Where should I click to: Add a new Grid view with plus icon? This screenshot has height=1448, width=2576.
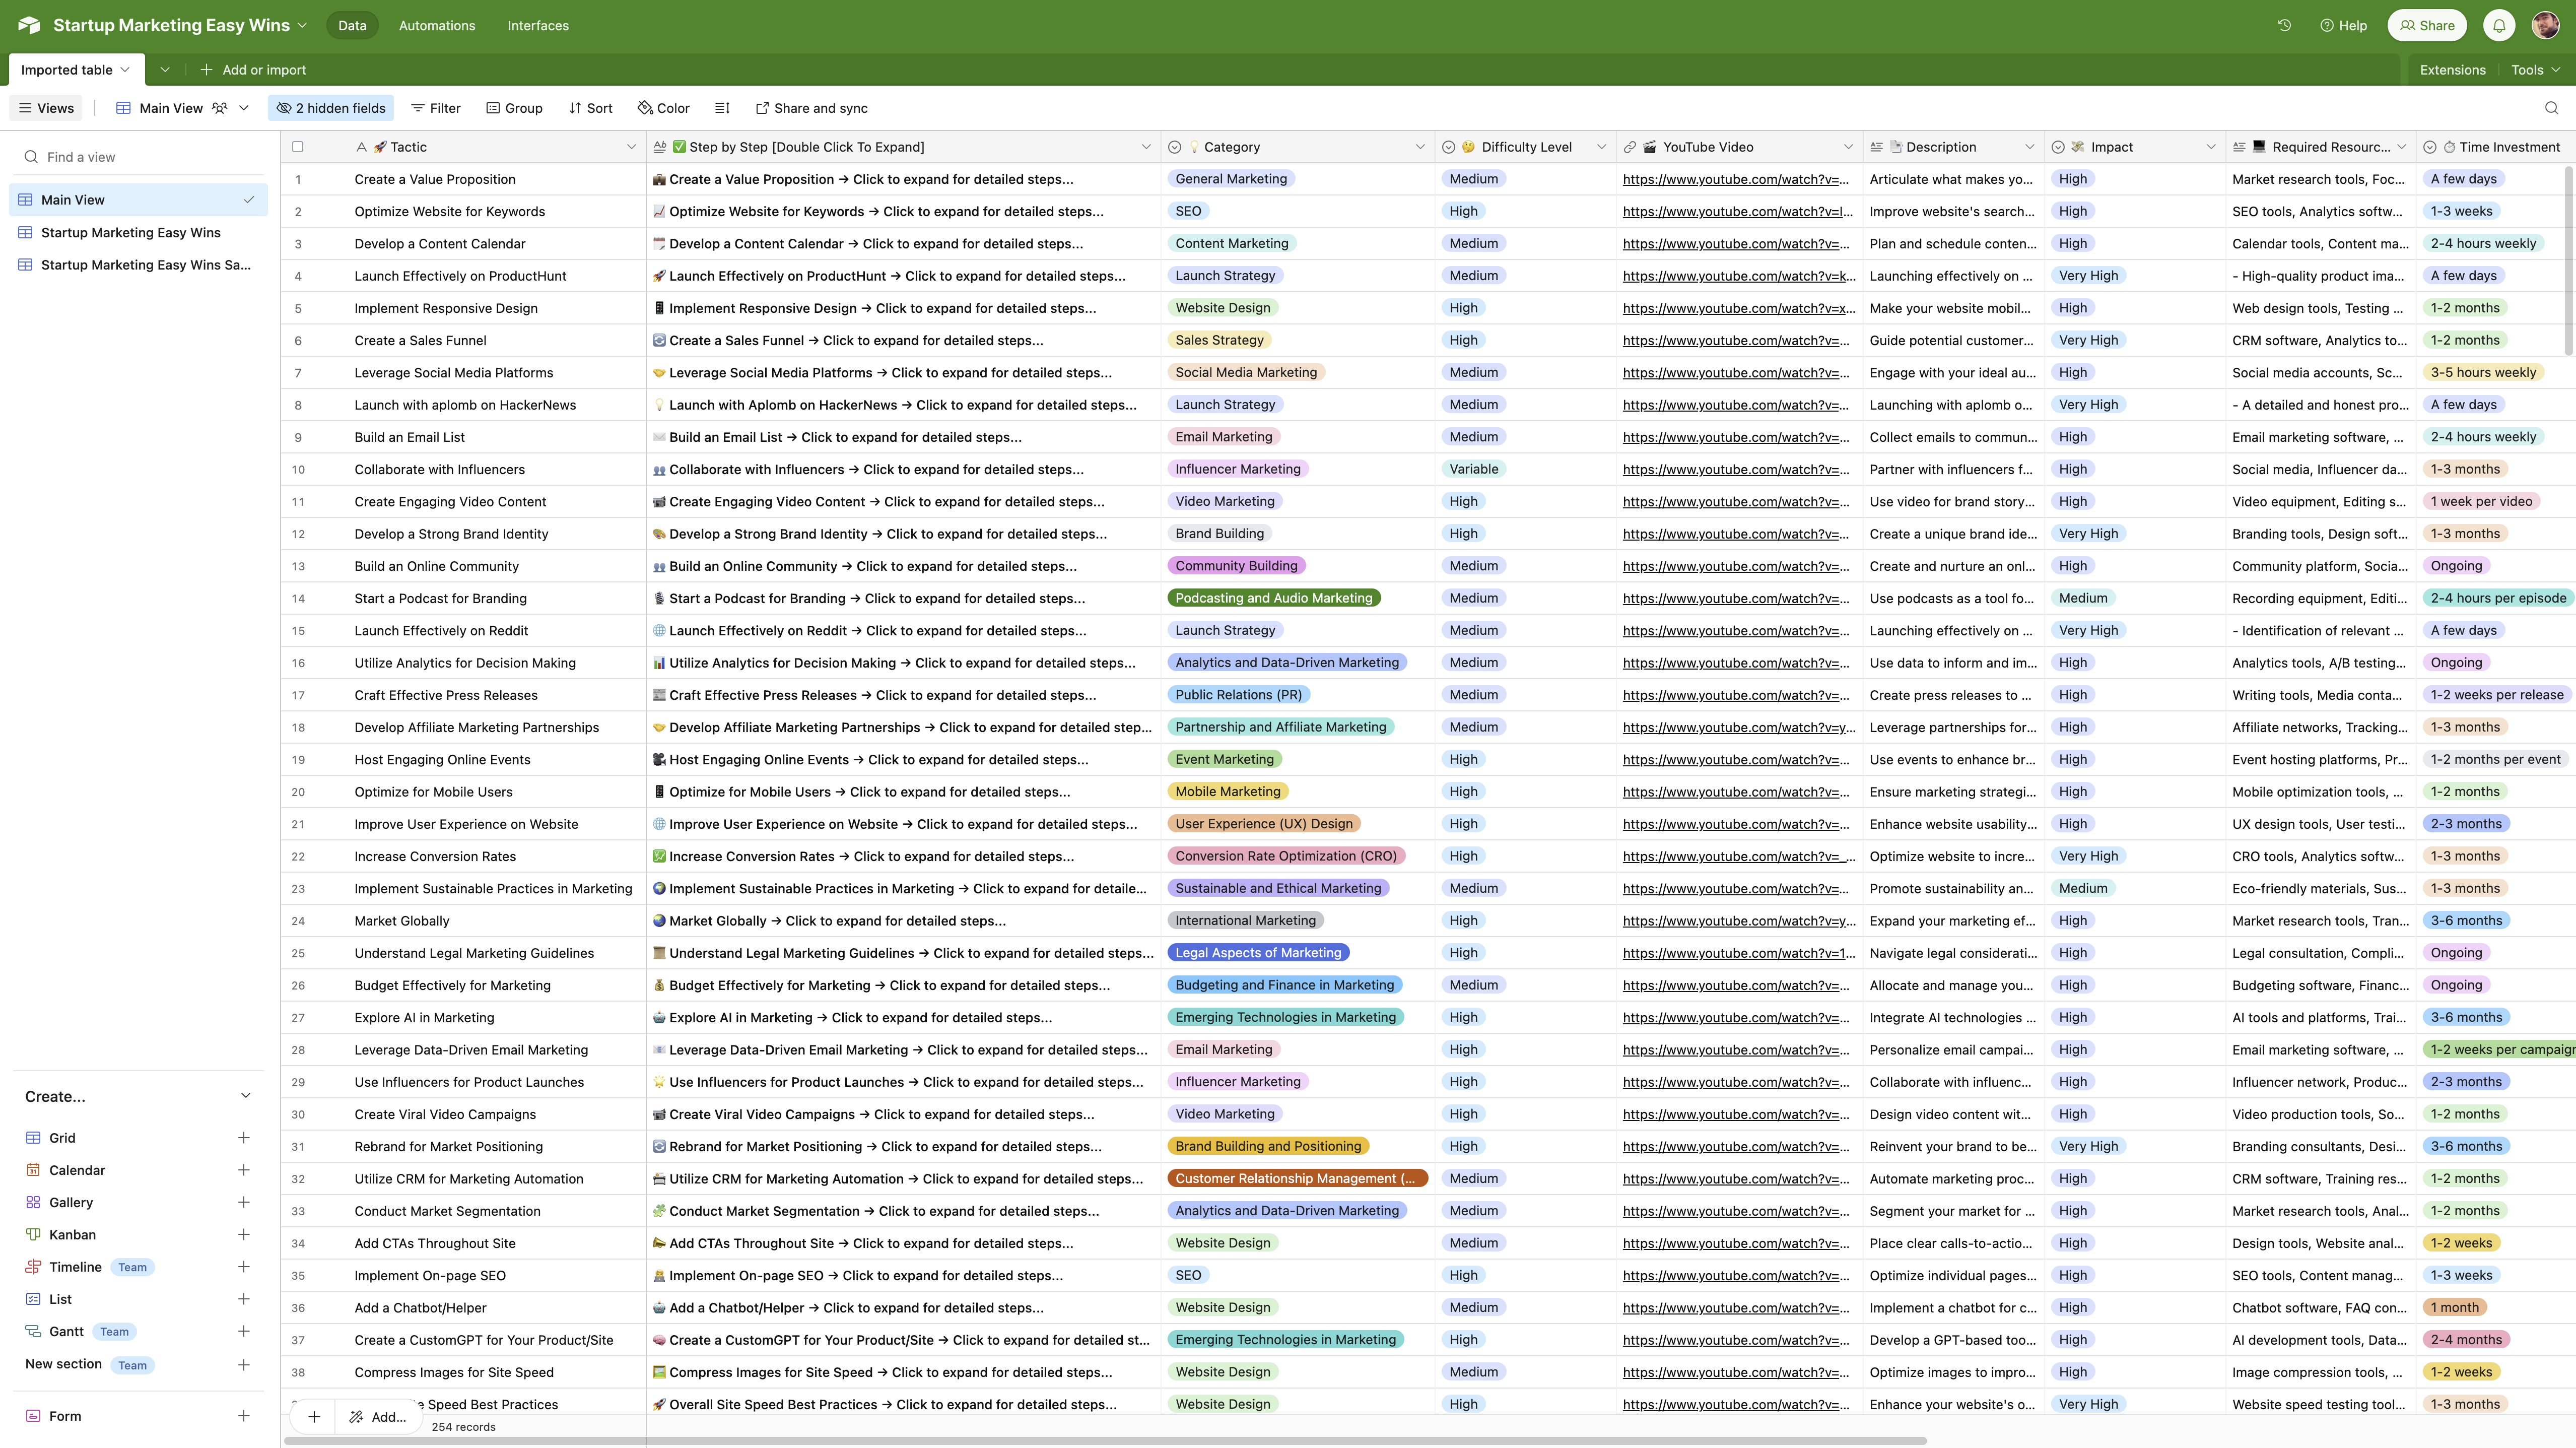(243, 1138)
